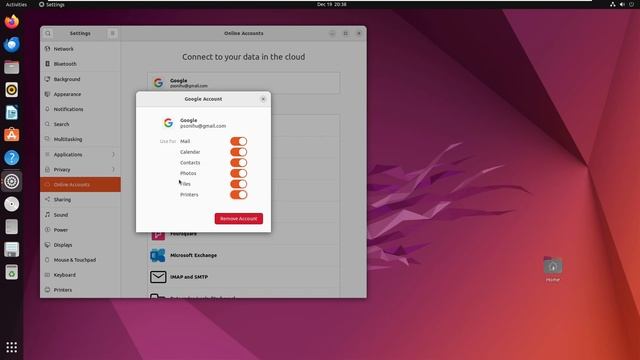
Task: Click the search icon in Settings header
Action: pos(48,33)
